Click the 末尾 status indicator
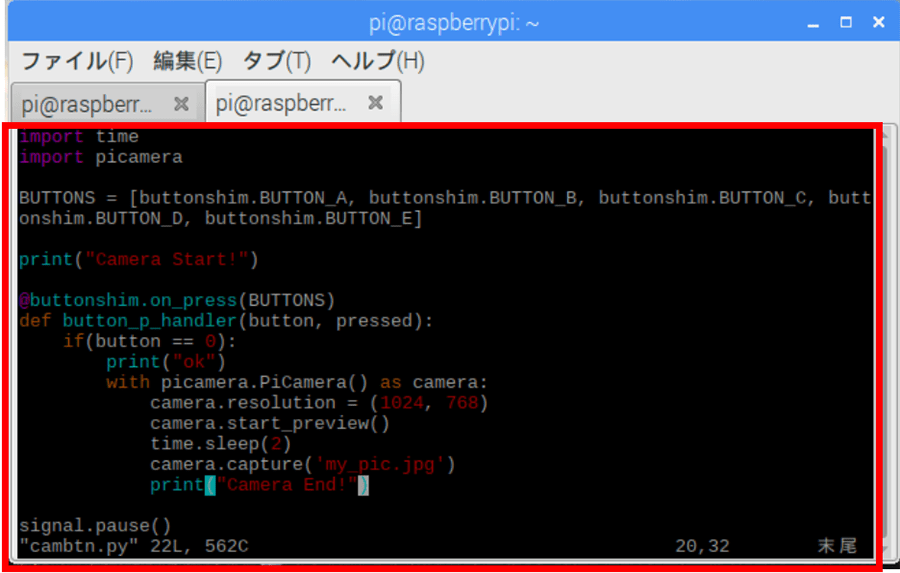Viewport: 900px width, 573px height. click(x=837, y=545)
